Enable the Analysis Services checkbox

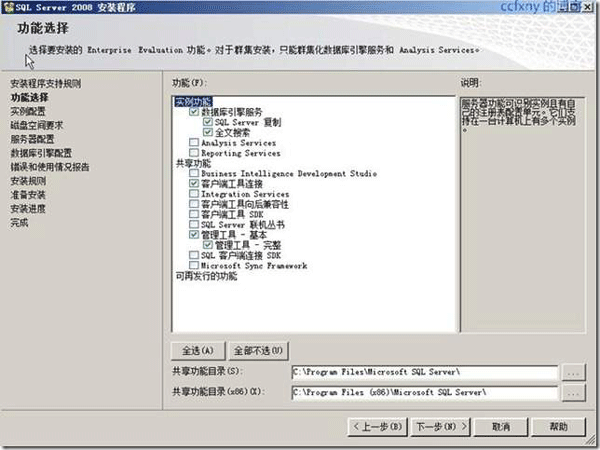coord(194,143)
